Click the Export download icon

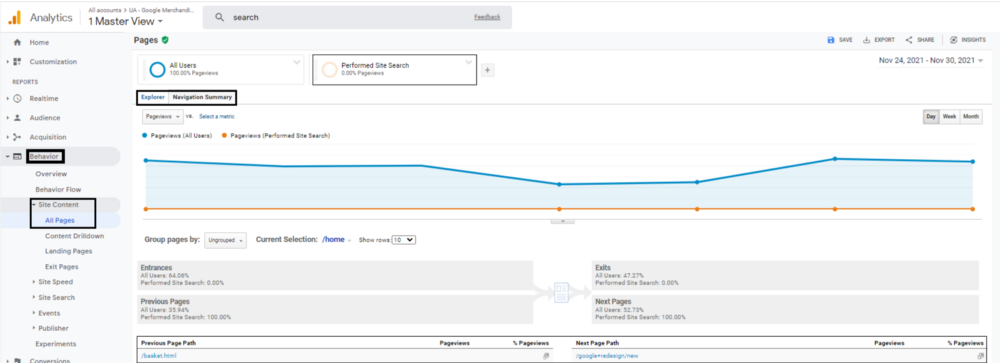(x=867, y=40)
